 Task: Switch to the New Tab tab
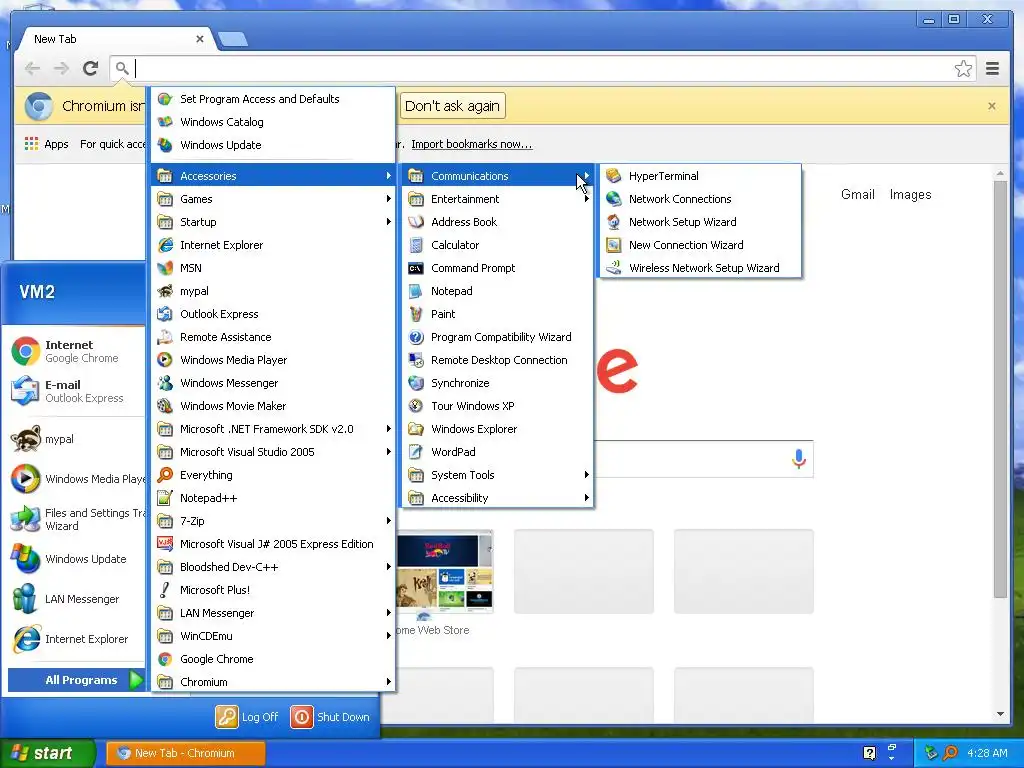pos(116,39)
